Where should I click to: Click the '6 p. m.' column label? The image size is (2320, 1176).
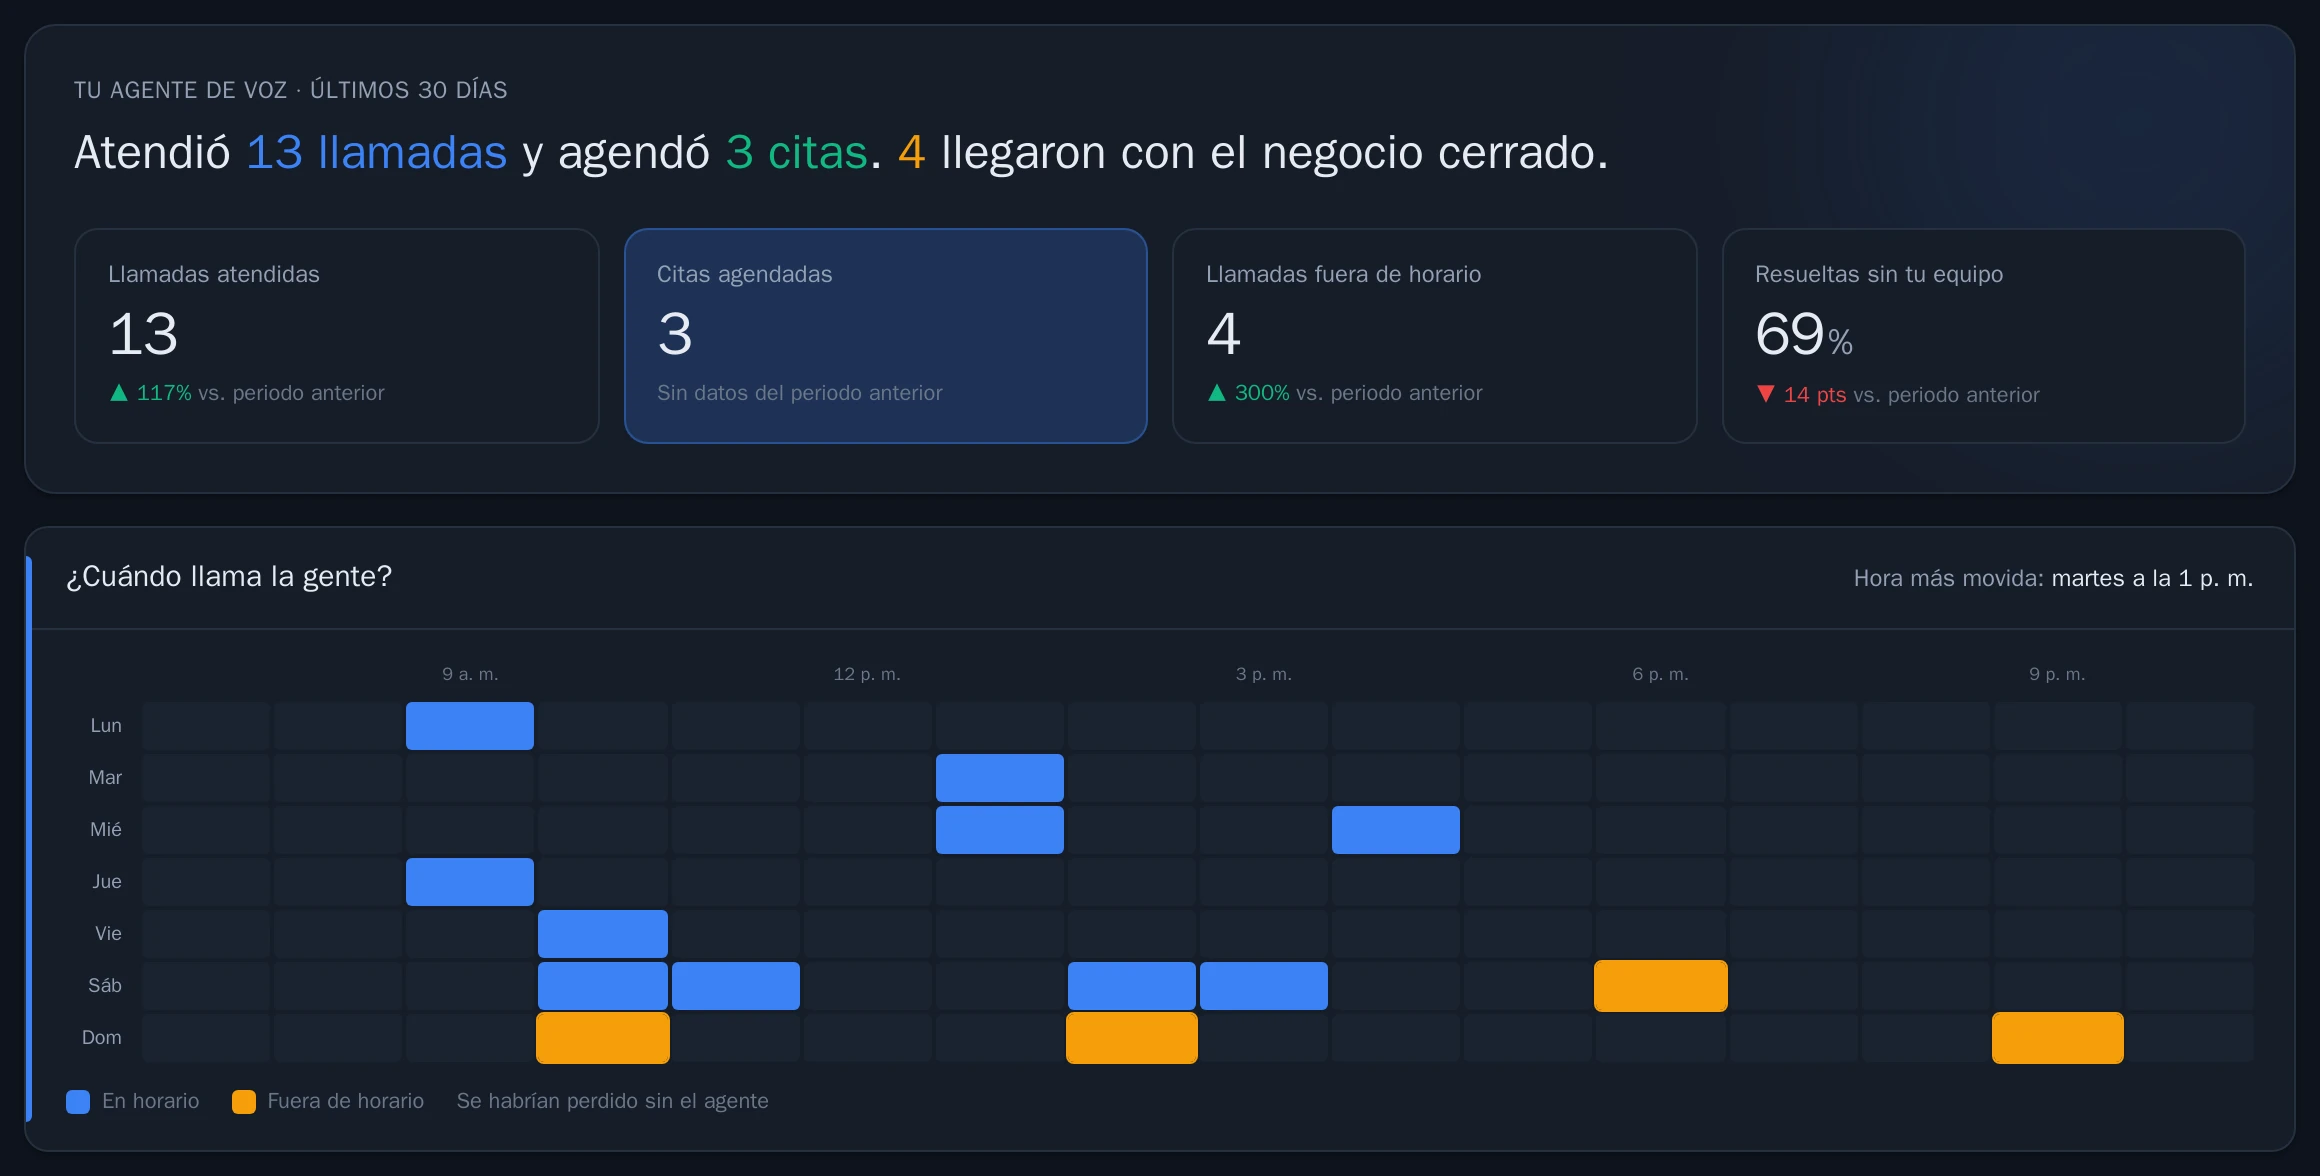click(x=1661, y=674)
